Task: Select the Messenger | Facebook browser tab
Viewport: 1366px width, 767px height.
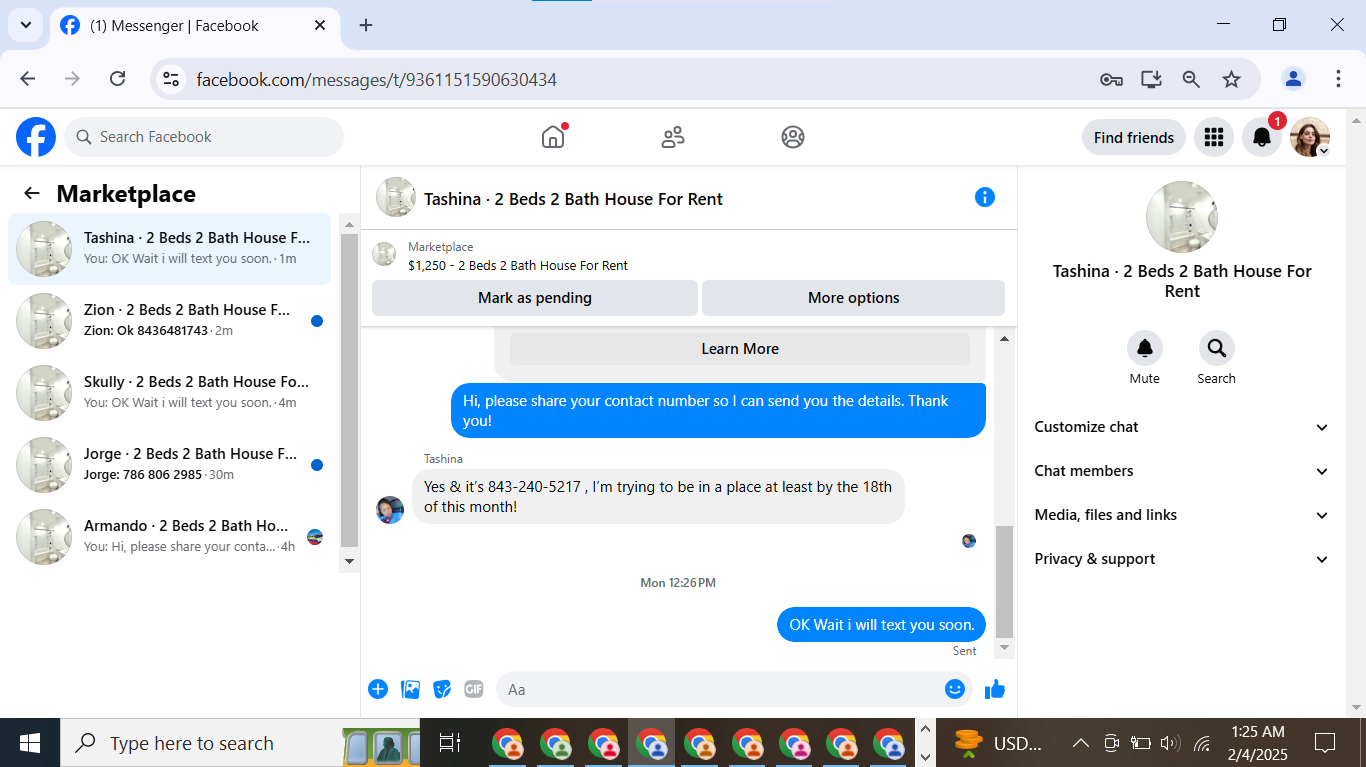Action: click(193, 26)
